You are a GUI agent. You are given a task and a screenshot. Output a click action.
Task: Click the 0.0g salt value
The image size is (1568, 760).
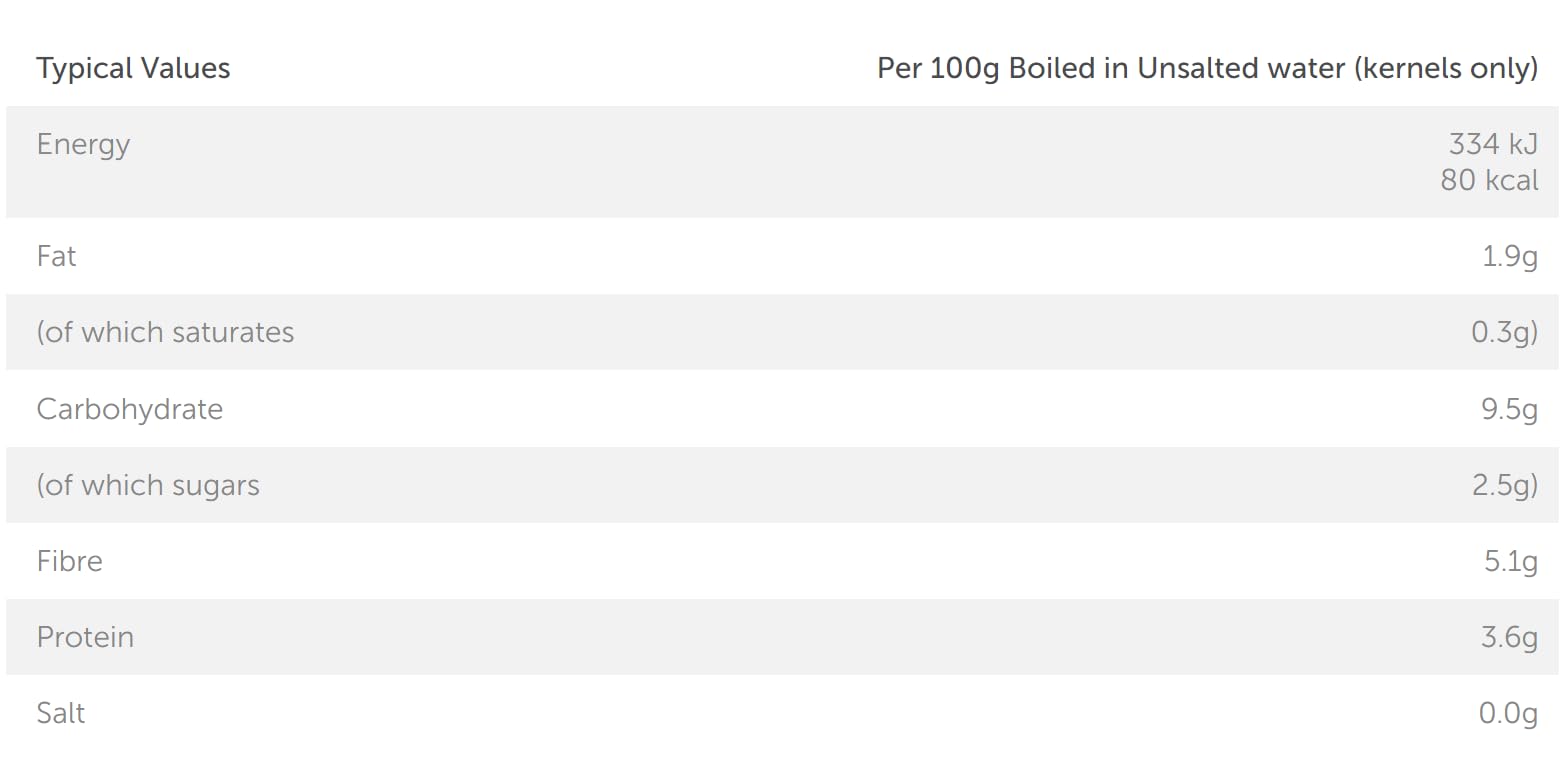point(1508,713)
